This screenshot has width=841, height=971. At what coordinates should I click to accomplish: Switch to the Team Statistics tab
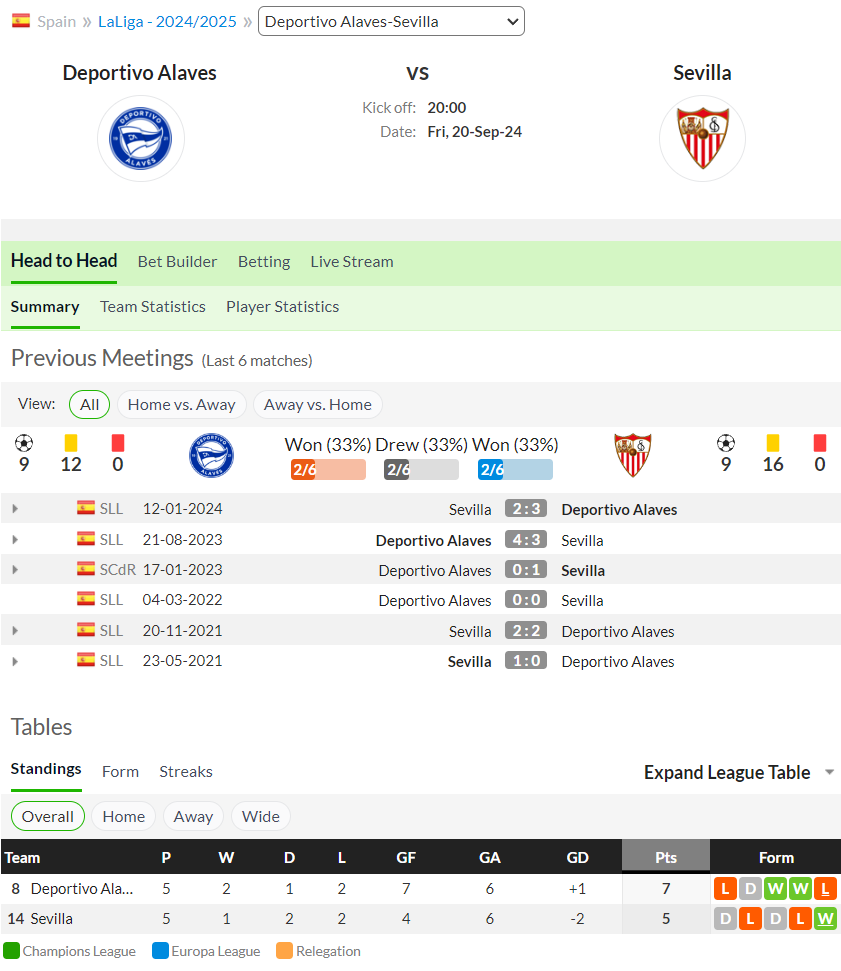153,307
